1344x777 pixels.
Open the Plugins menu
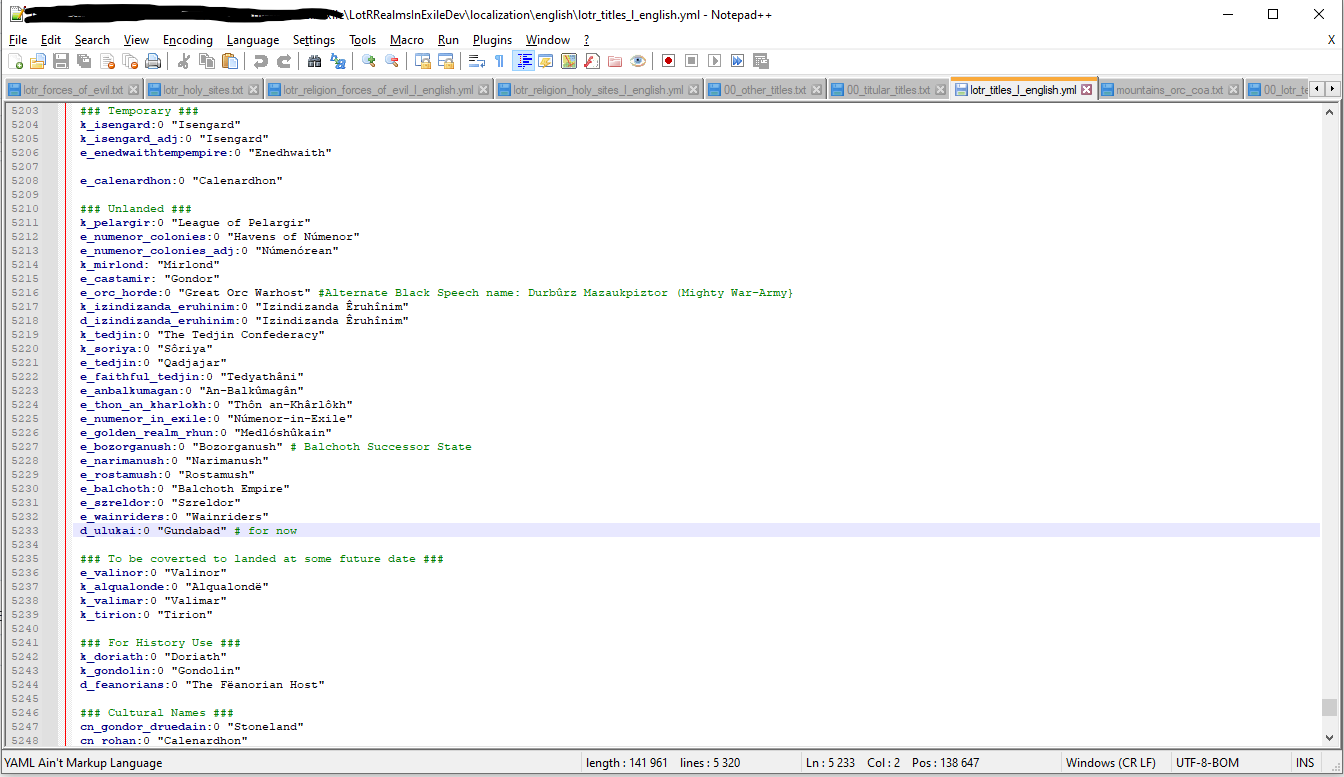tap(492, 40)
